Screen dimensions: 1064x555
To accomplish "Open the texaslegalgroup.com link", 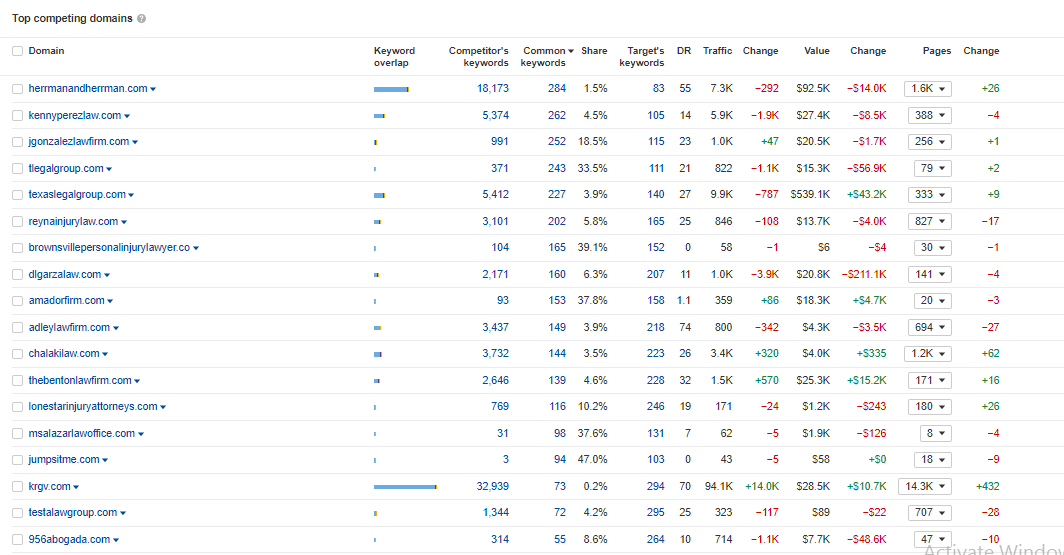I will pos(77,194).
